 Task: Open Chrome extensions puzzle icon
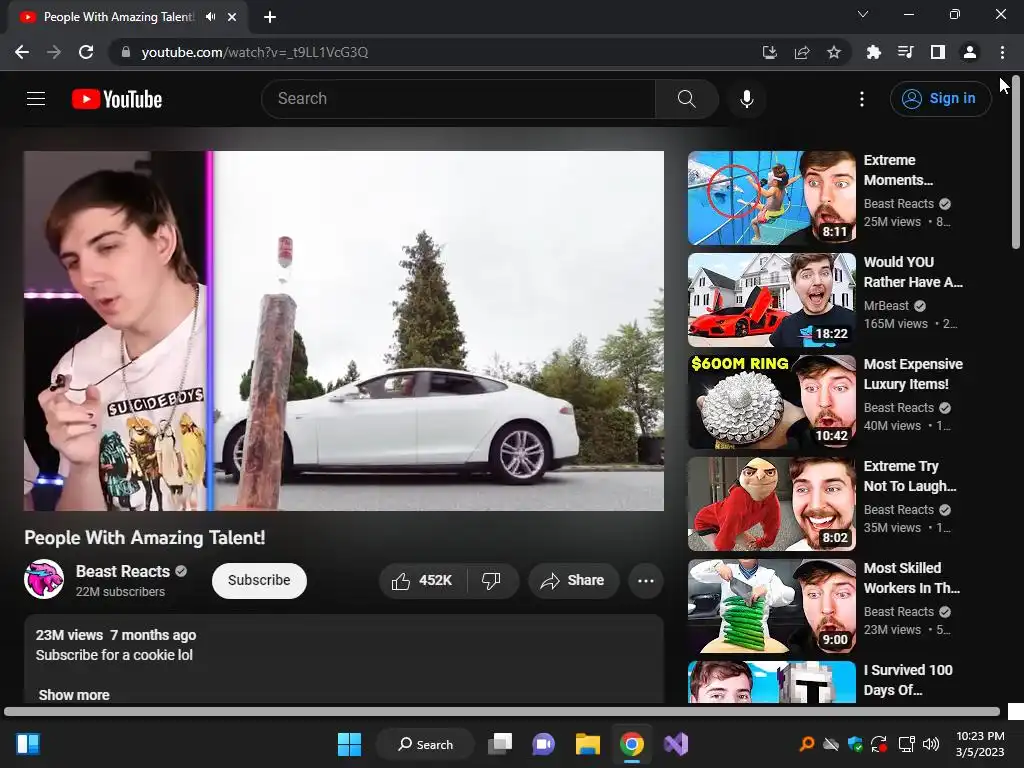pyautogui.click(x=873, y=52)
